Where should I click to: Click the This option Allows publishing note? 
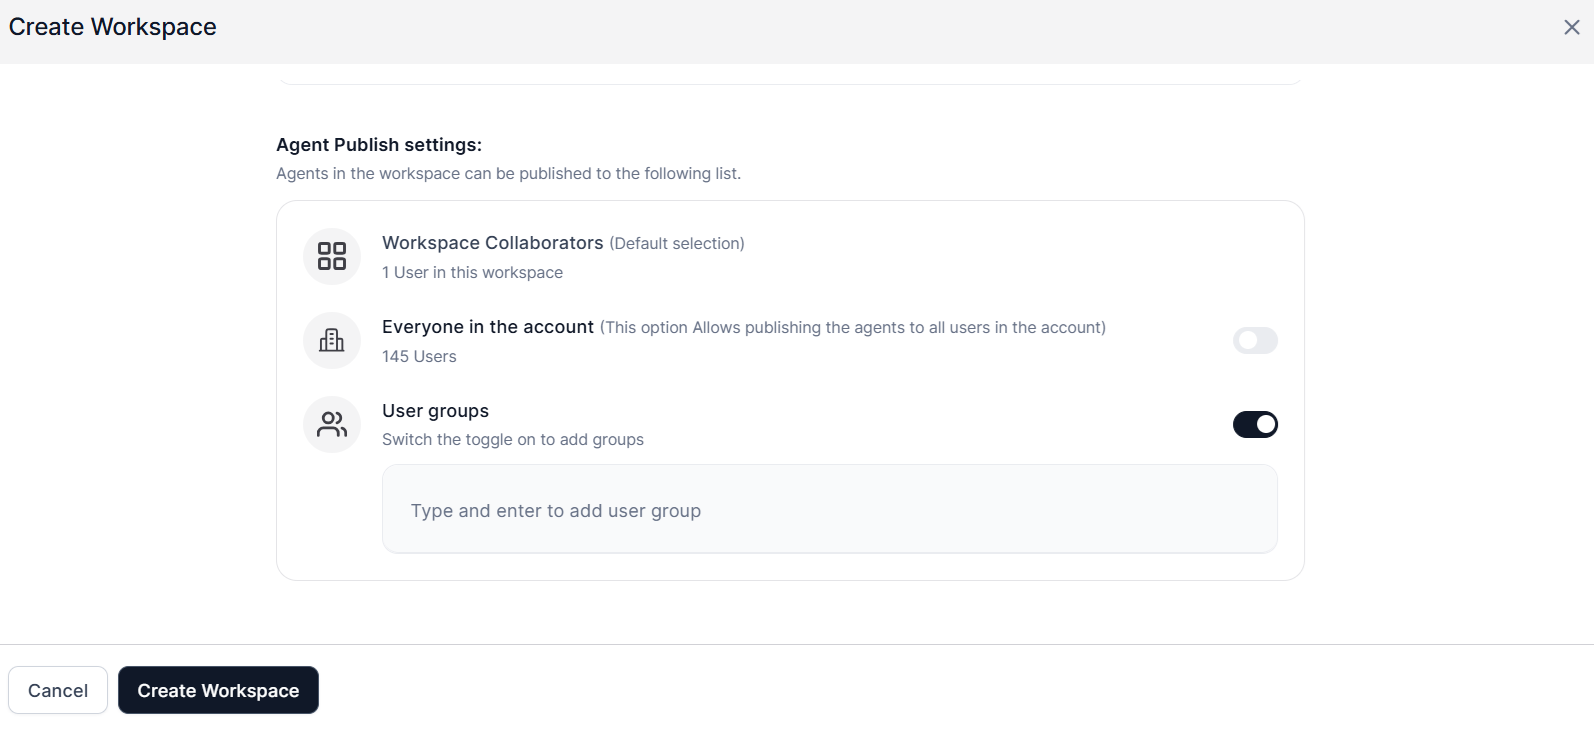853,327
